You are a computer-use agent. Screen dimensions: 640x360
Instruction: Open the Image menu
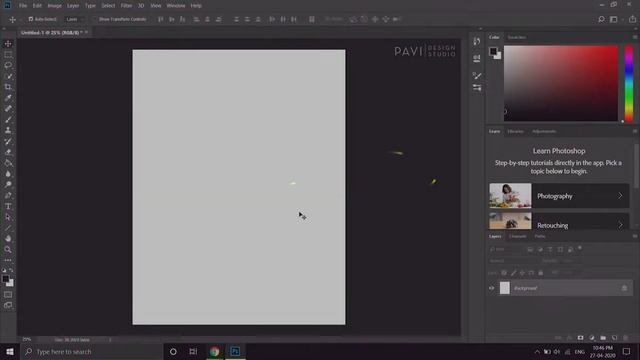click(x=54, y=6)
